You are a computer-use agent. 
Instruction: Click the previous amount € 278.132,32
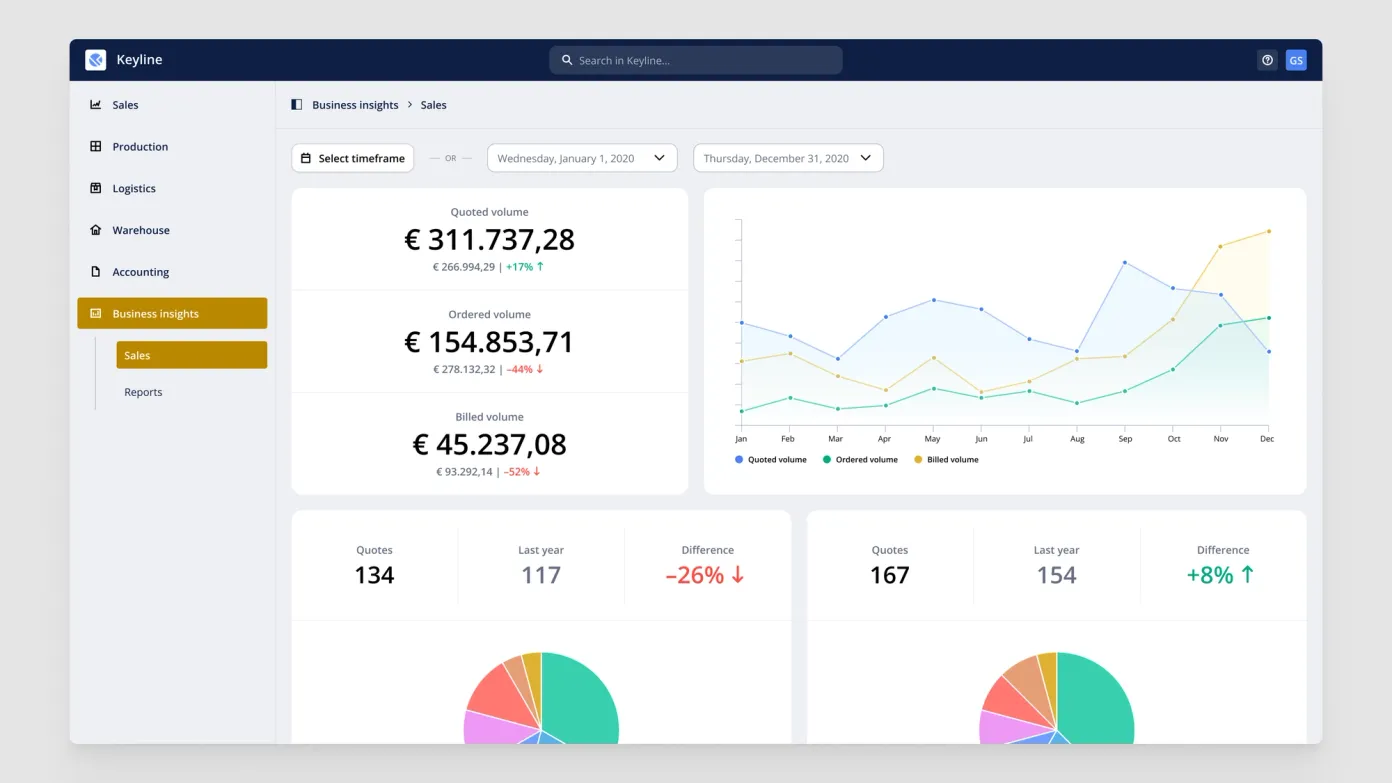click(464, 369)
